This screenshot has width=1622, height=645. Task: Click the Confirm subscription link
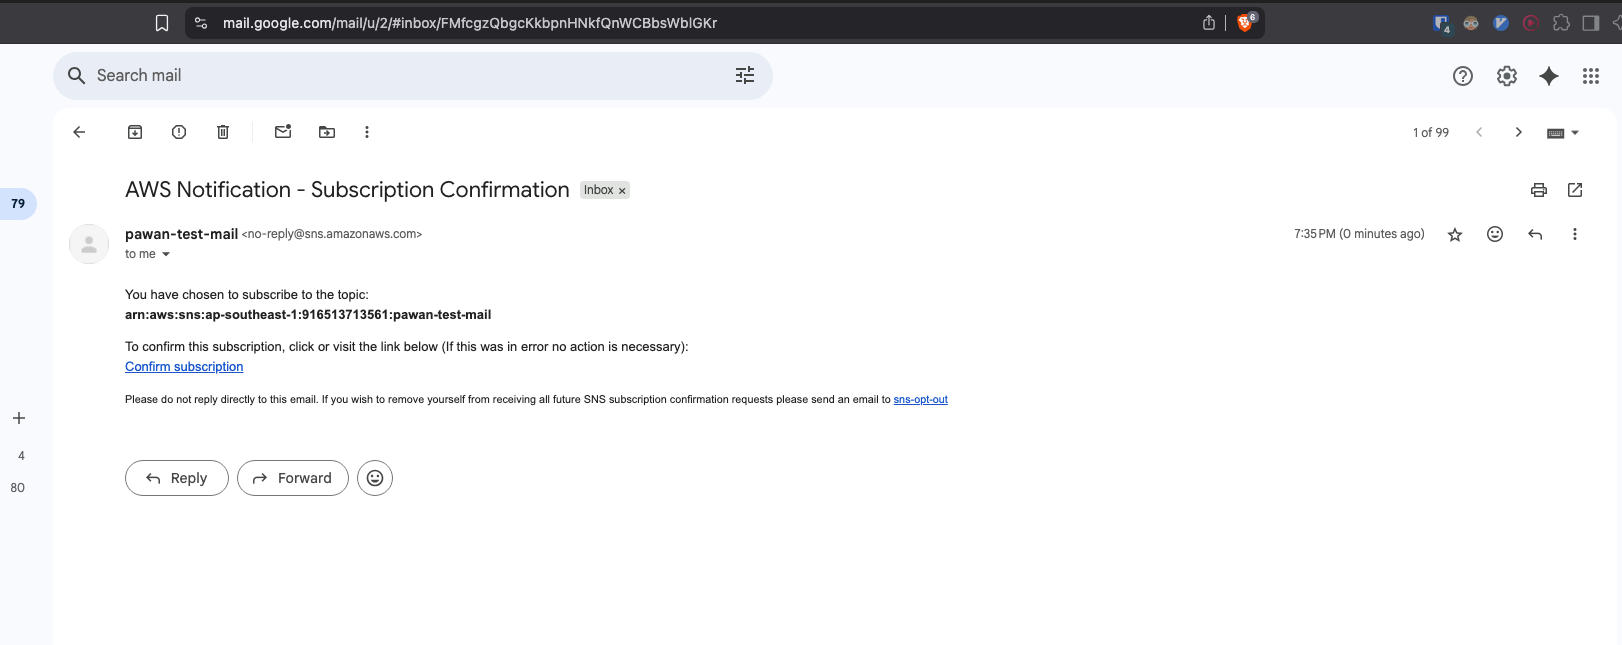click(184, 367)
